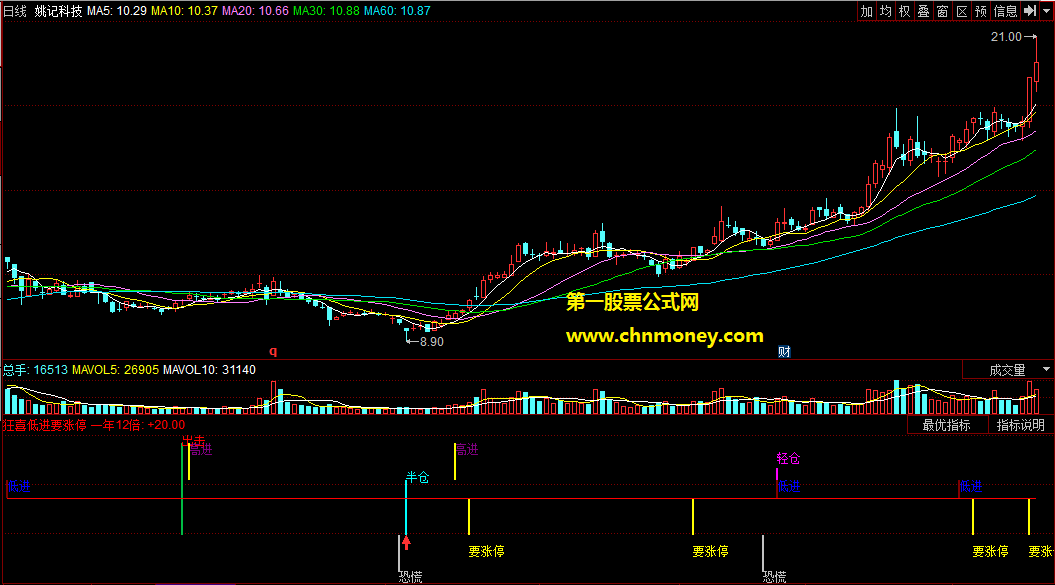Click the 权 adjustment button
The height and width of the screenshot is (585, 1055).
pos(904,11)
